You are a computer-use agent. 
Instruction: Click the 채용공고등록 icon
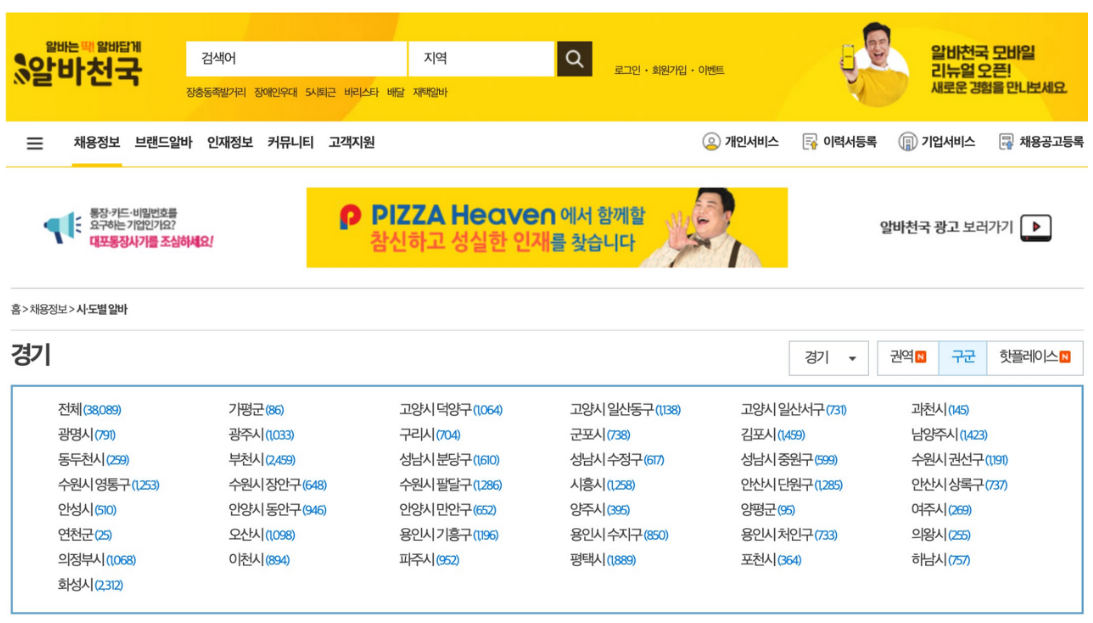(1006, 142)
